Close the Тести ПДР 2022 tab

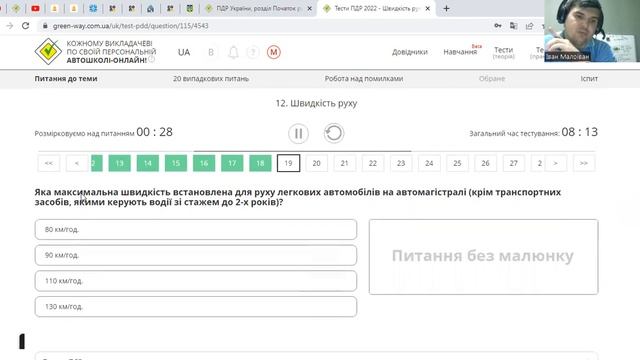pyautogui.click(x=428, y=8)
